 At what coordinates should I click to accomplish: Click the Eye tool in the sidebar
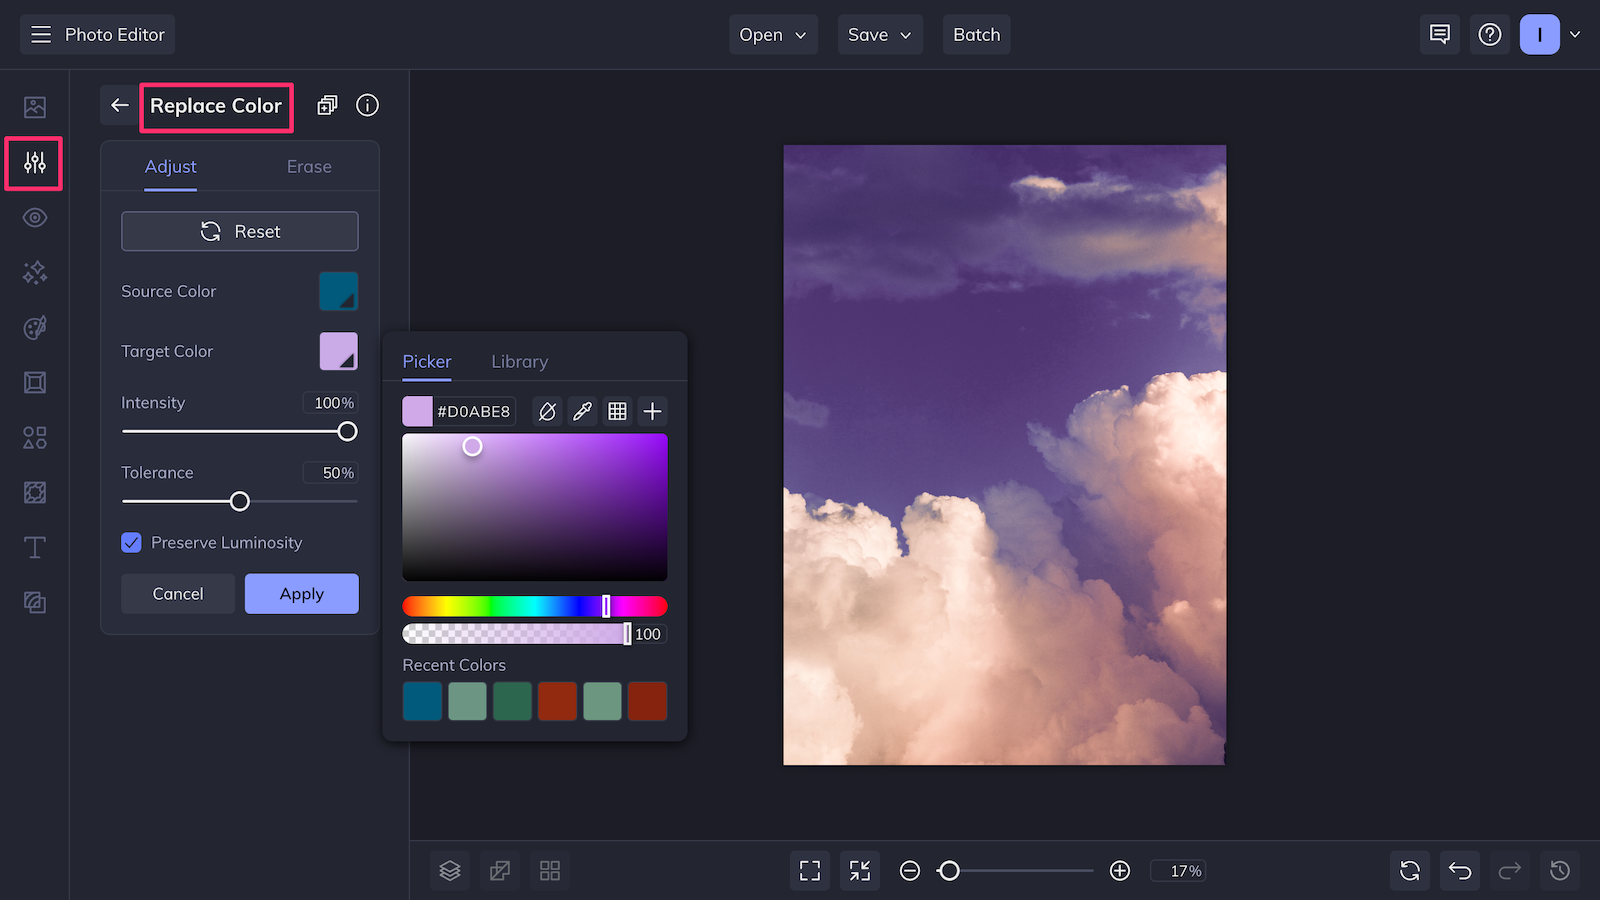click(34, 217)
